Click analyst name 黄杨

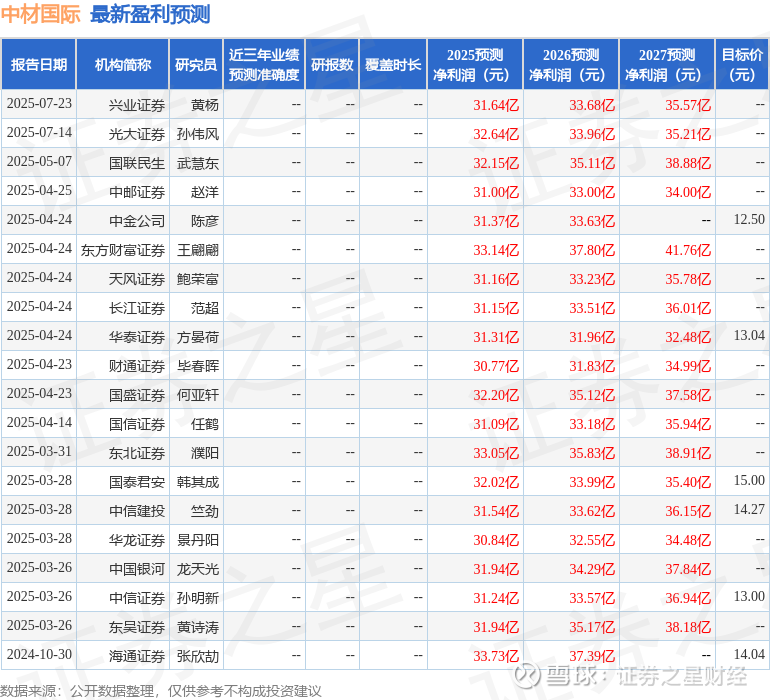coord(205,105)
